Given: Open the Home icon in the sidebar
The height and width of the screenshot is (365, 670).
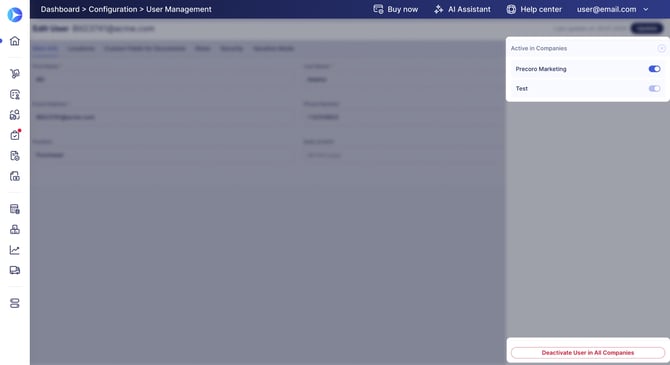Looking at the screenshot, I should [x=15, y=41].
